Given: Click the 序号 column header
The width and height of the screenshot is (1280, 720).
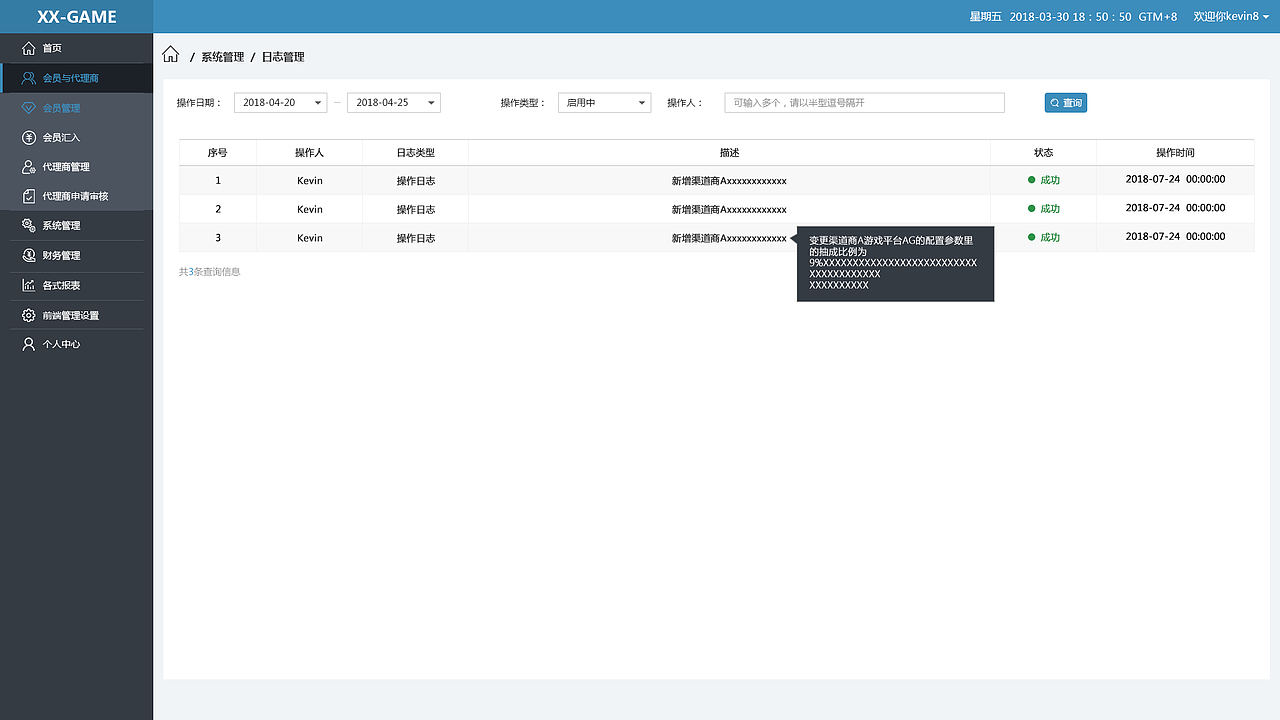Looking at the screenshot, I should point(218,153).
